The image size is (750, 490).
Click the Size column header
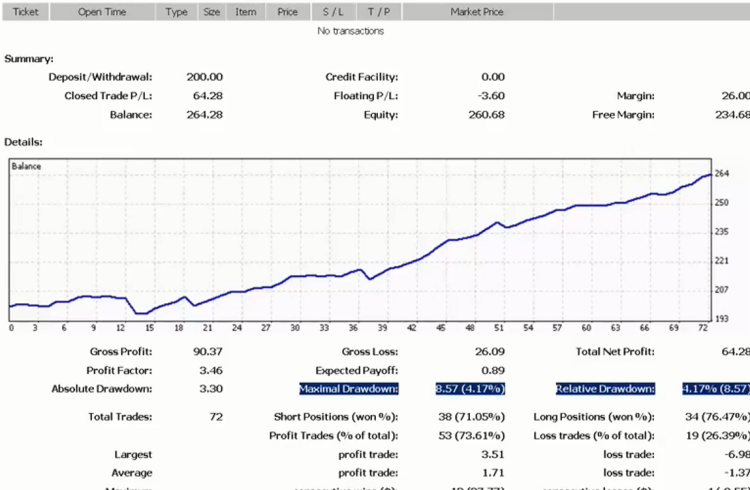212,12
